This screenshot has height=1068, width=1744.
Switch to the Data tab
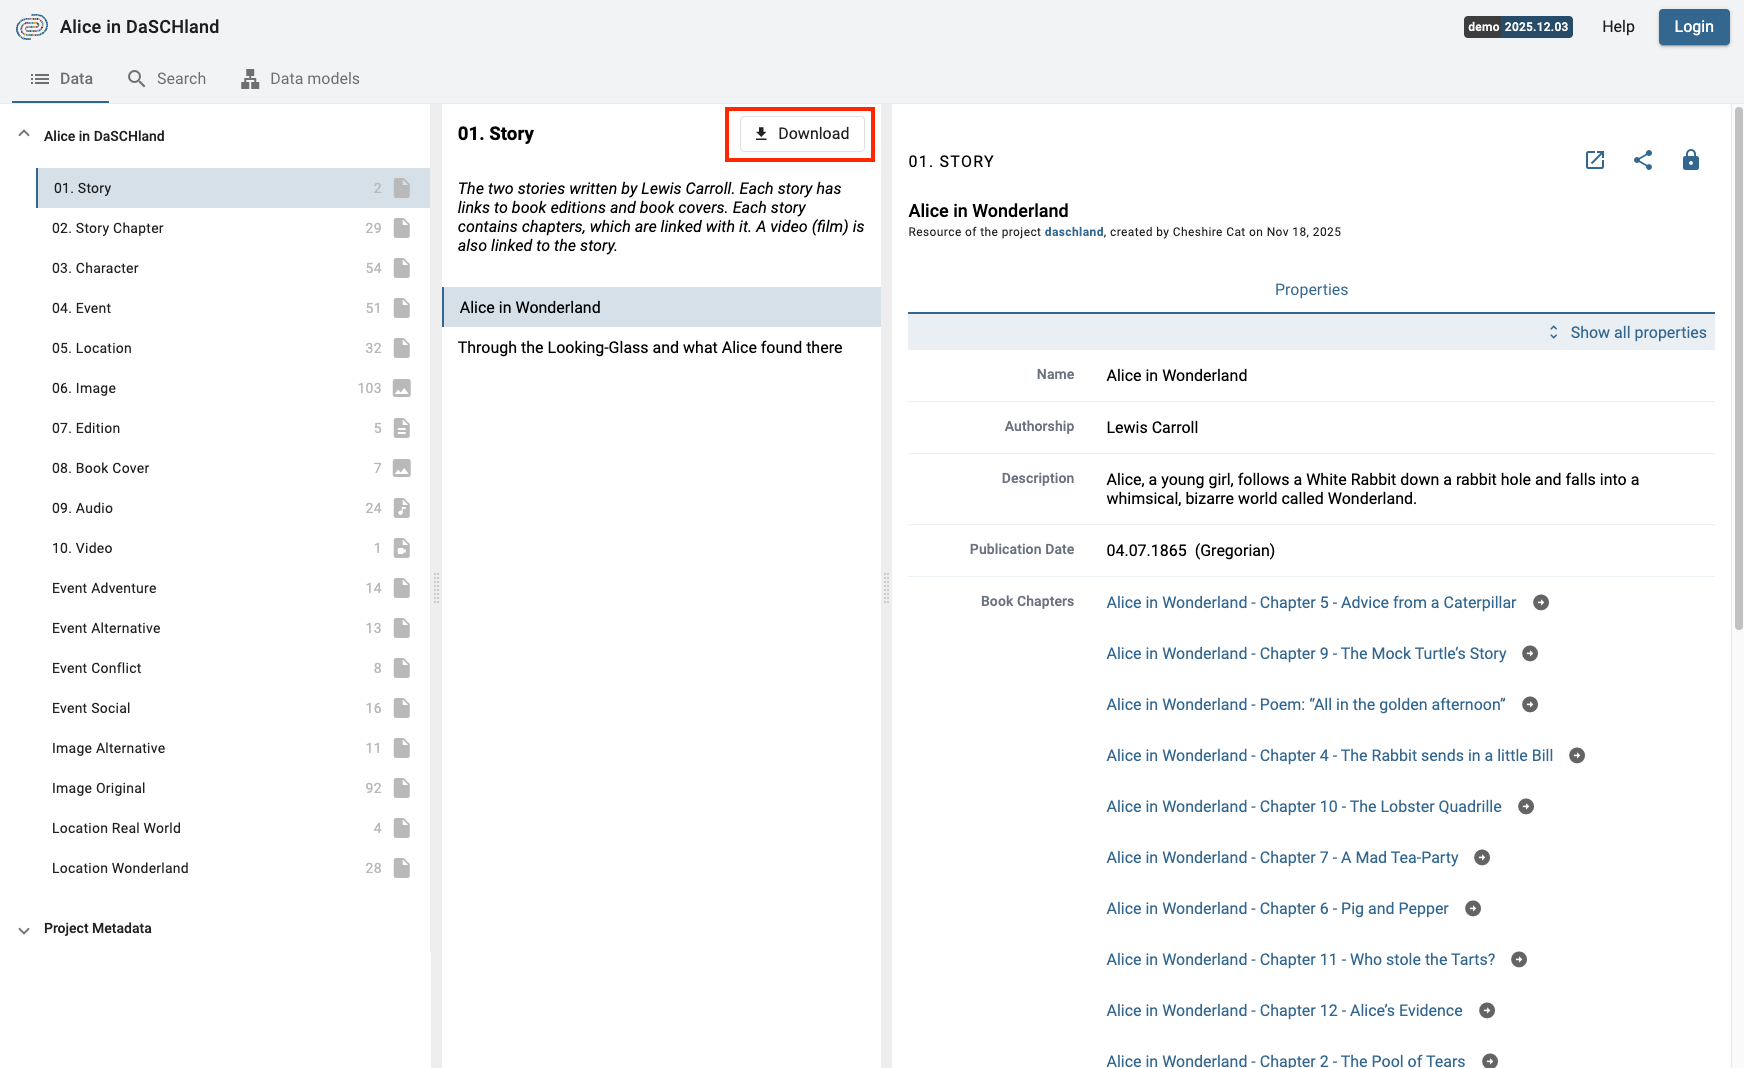coord(60,78)
